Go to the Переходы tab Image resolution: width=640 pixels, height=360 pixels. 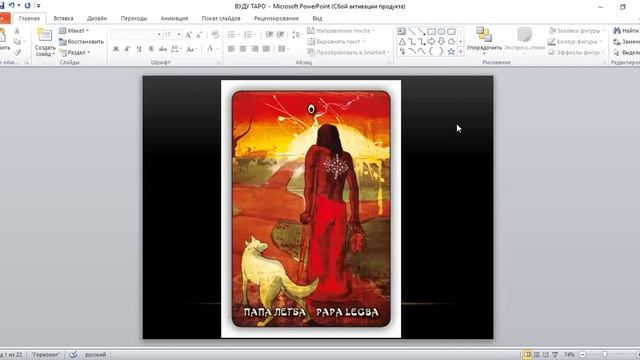click(x=133, y=18)
